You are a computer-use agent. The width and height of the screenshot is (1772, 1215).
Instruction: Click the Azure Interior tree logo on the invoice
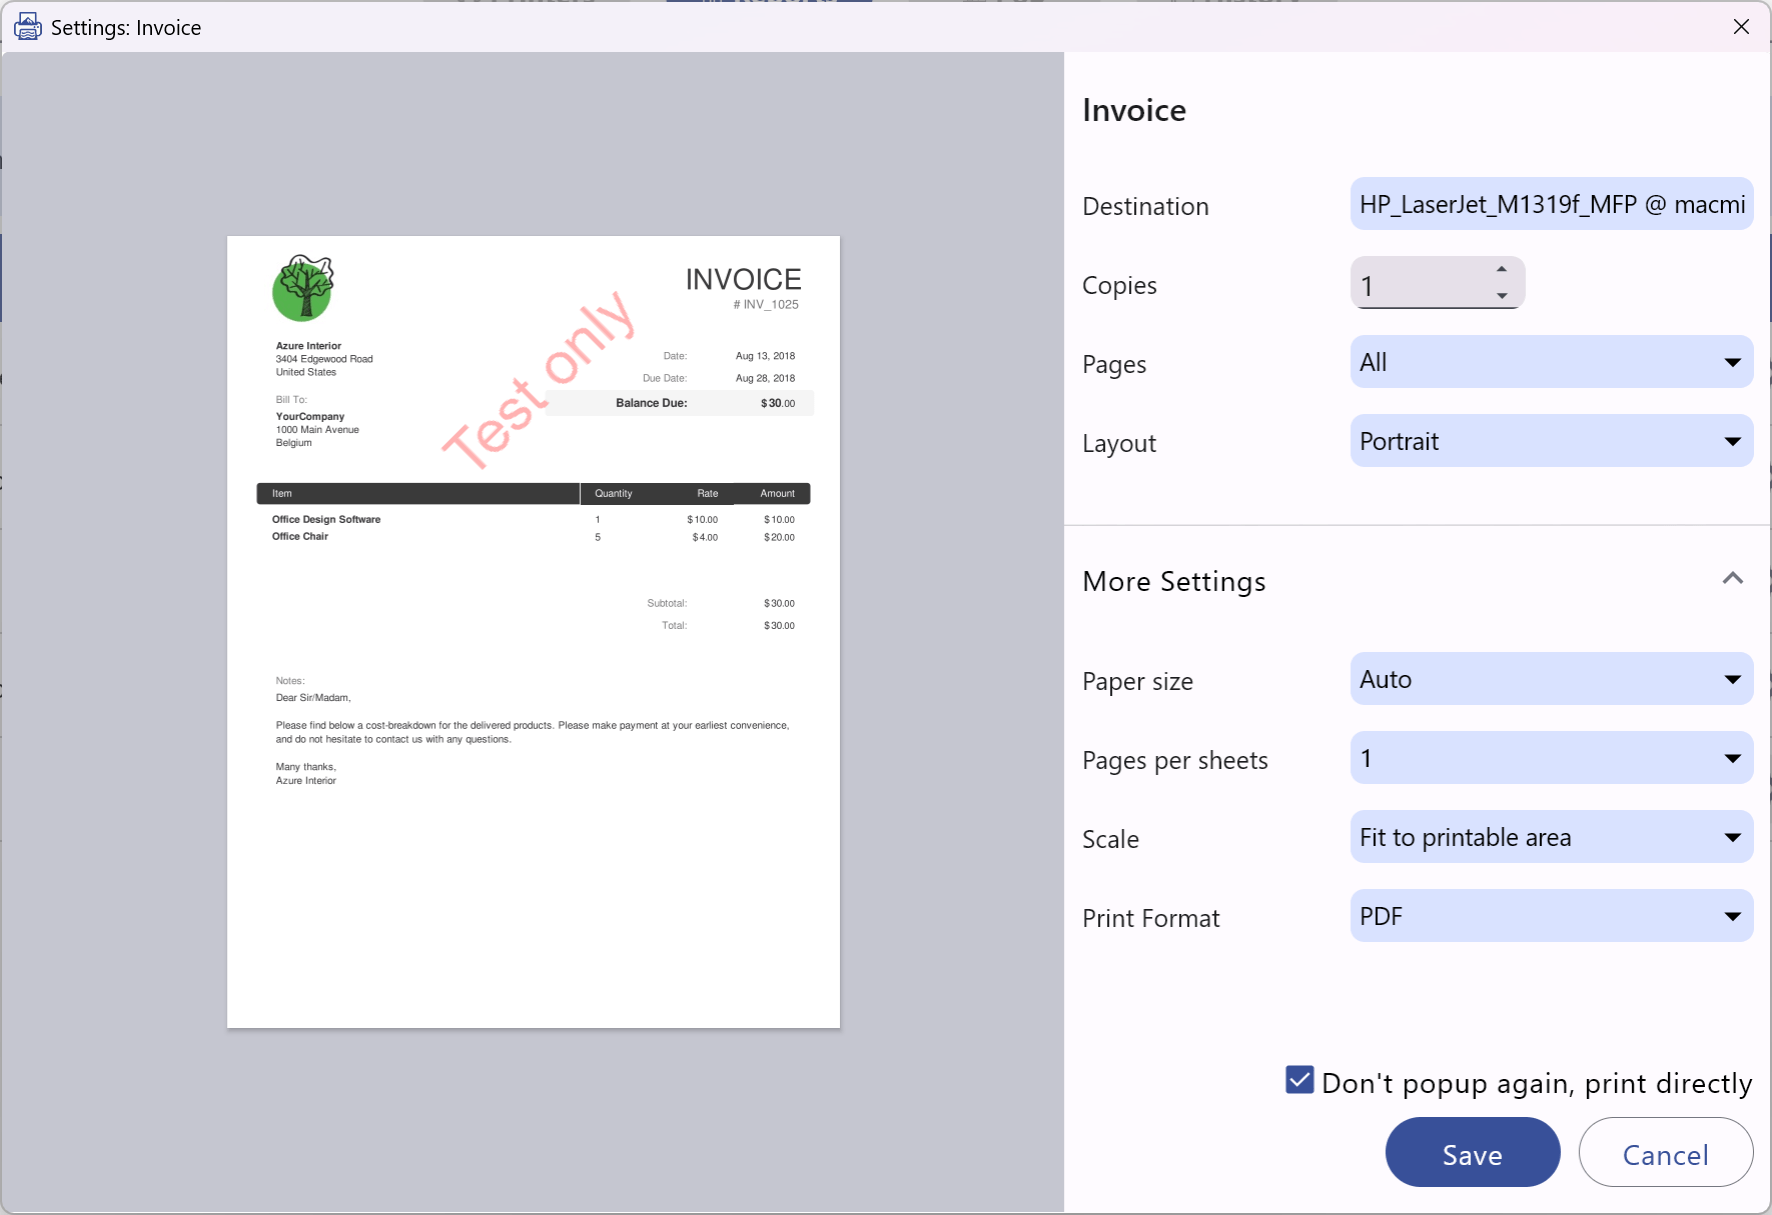point(300,289)
